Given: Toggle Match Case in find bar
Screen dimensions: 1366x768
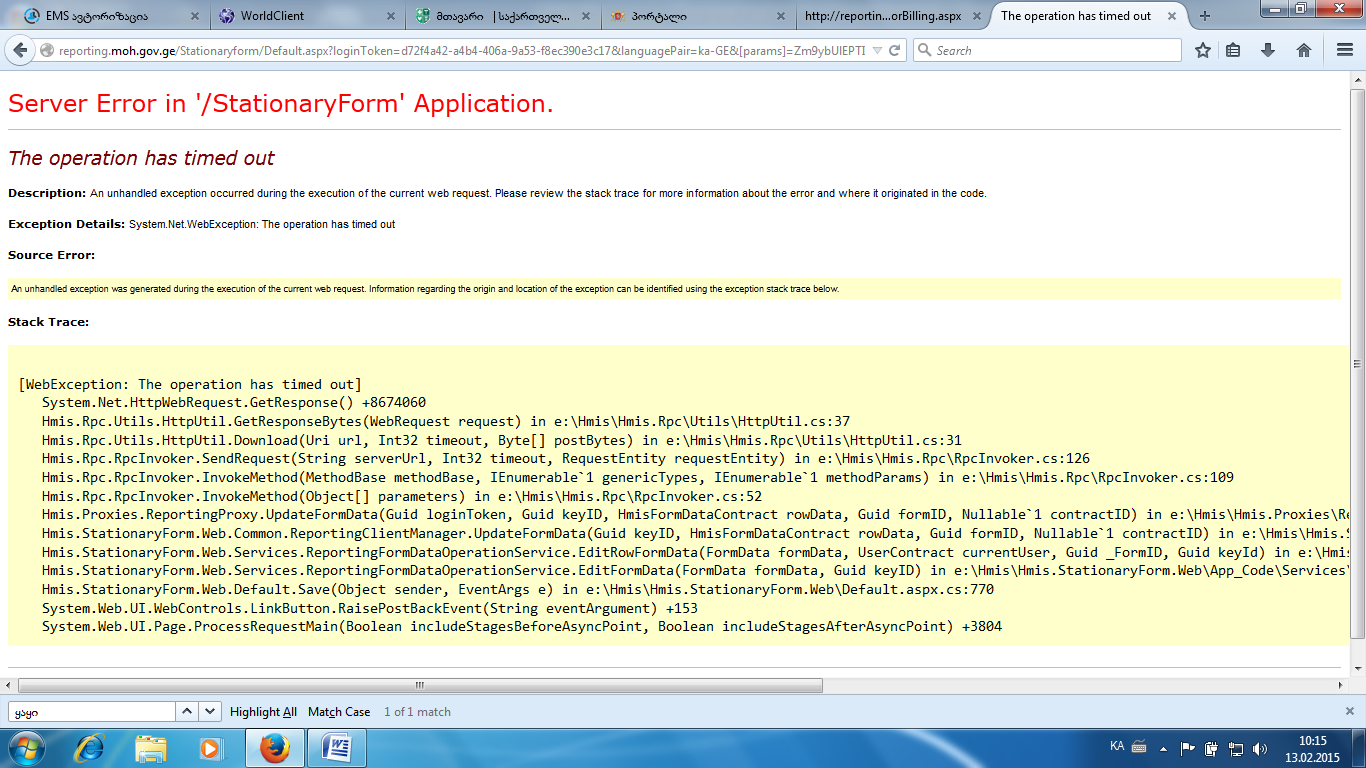Looking at the screenshot, I should (339, 712).
